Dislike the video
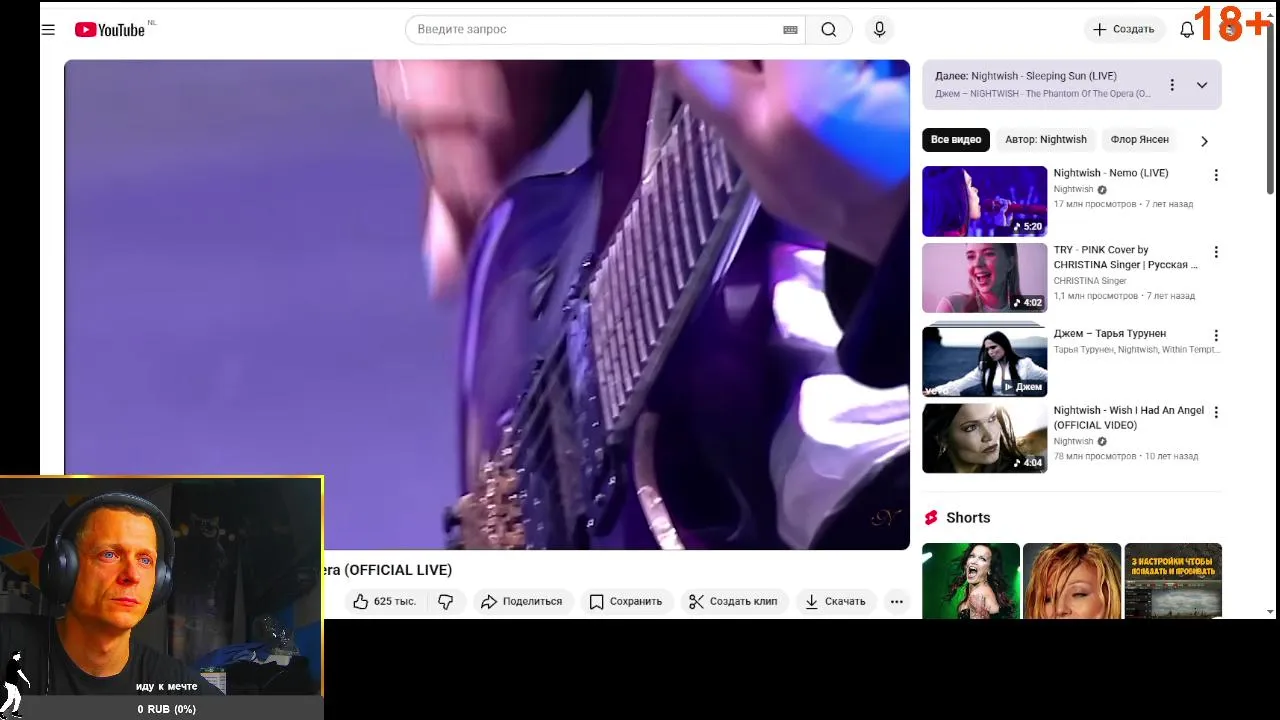 pyautogui.click(x=446, y=601)
